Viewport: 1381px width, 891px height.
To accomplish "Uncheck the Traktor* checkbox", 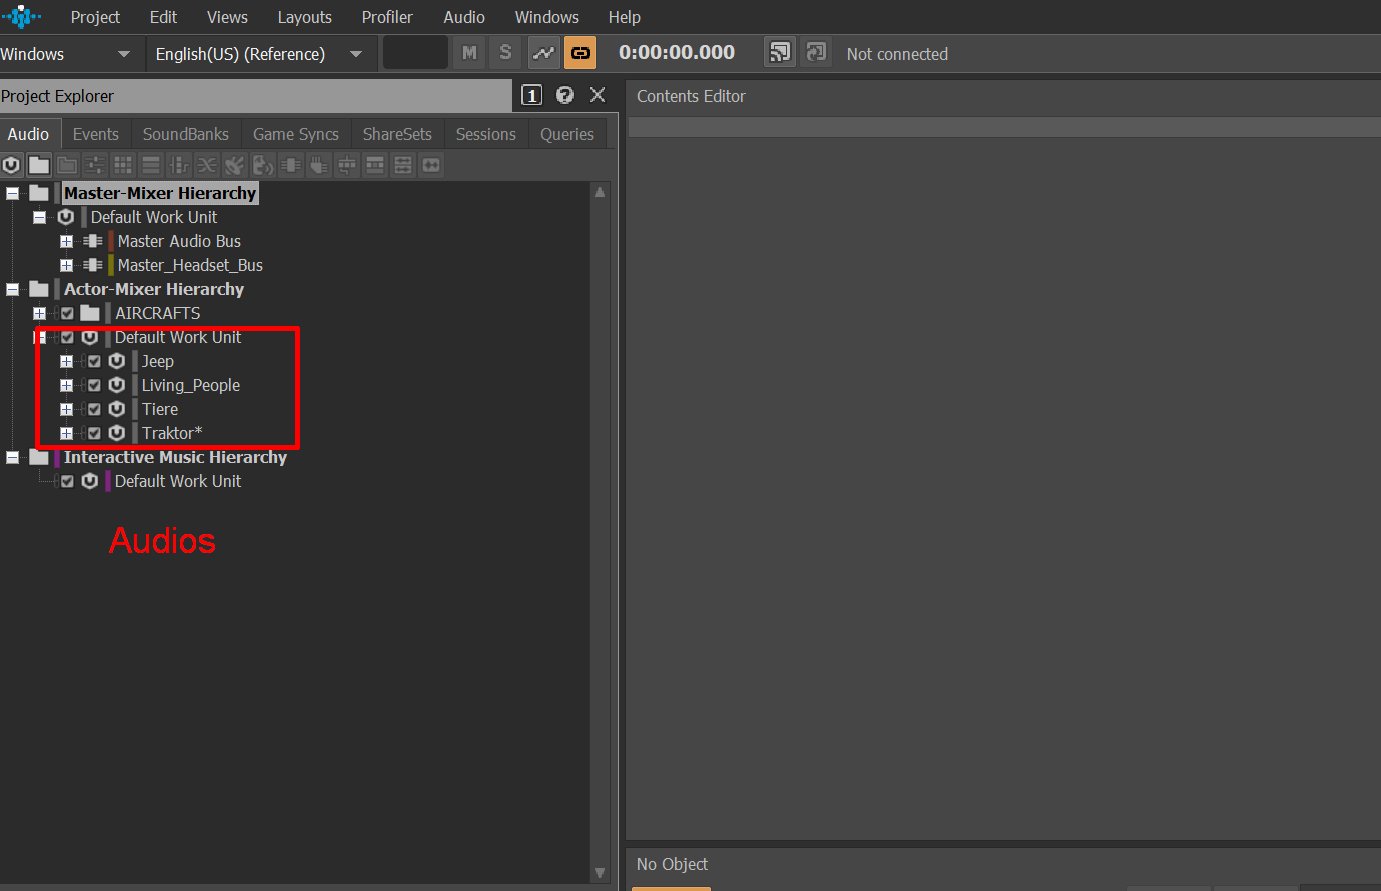I will coord(94,433).
